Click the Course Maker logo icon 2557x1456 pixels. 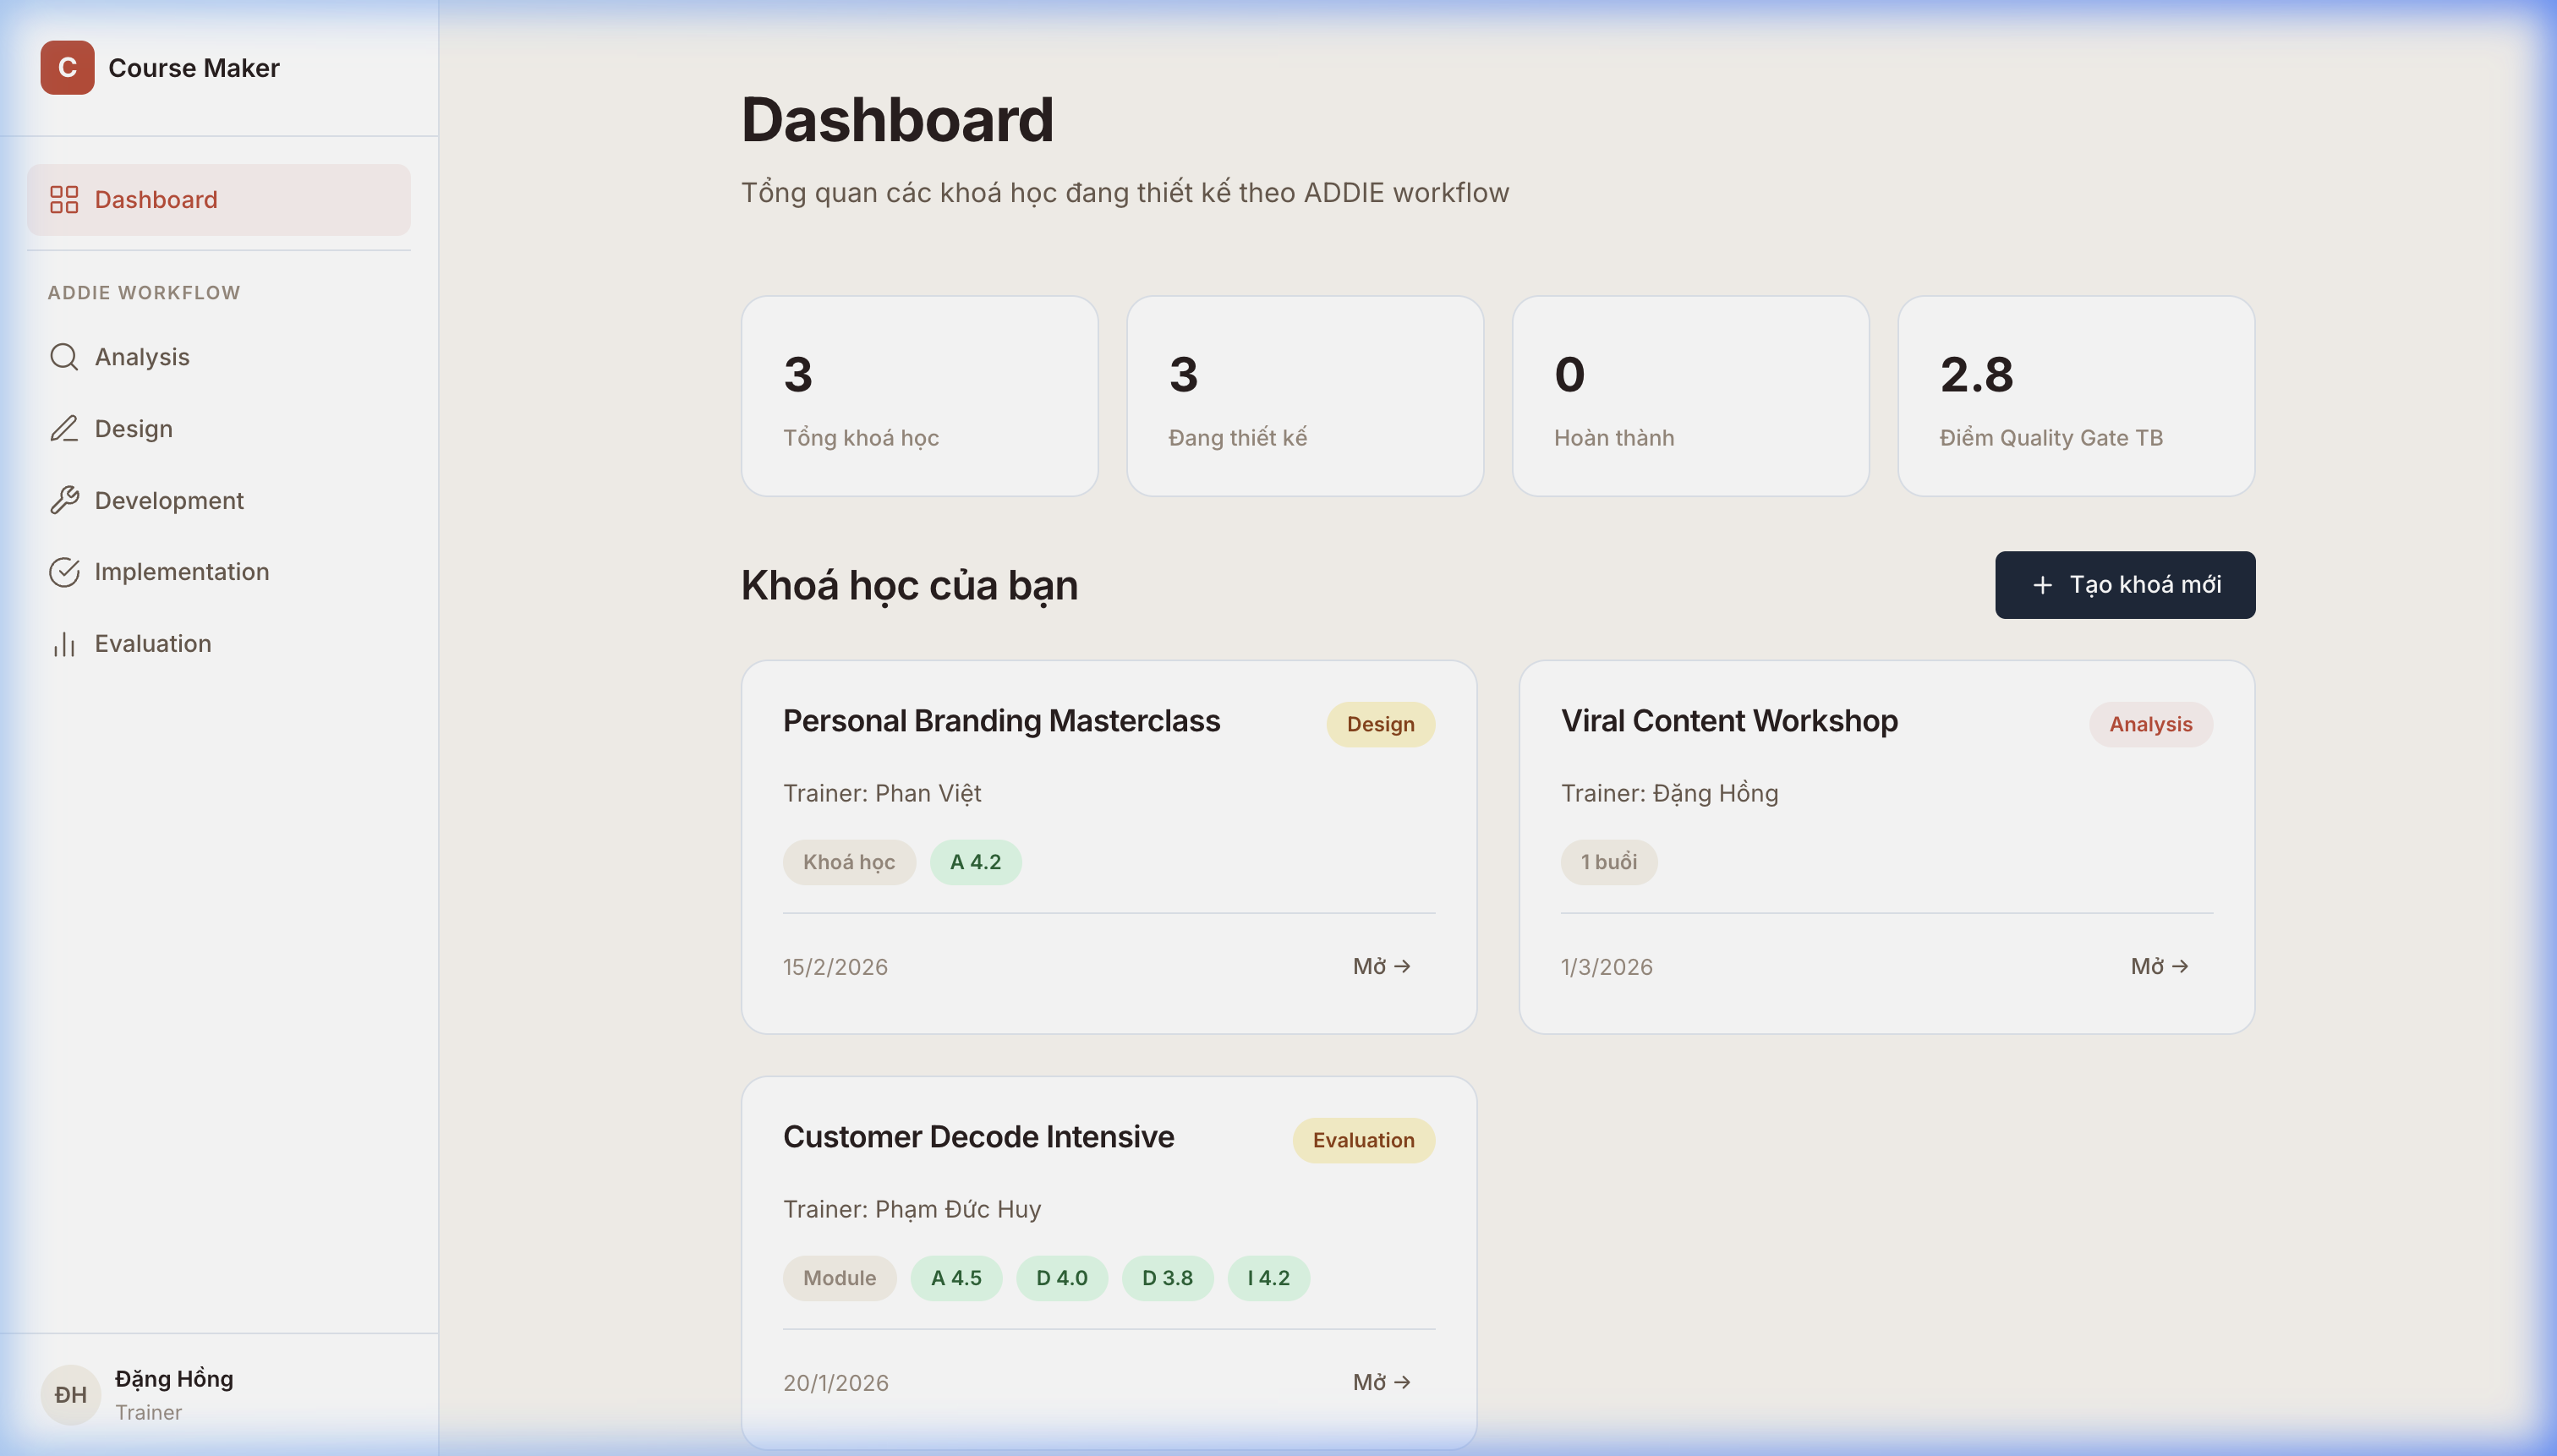[x=67, y=67]
